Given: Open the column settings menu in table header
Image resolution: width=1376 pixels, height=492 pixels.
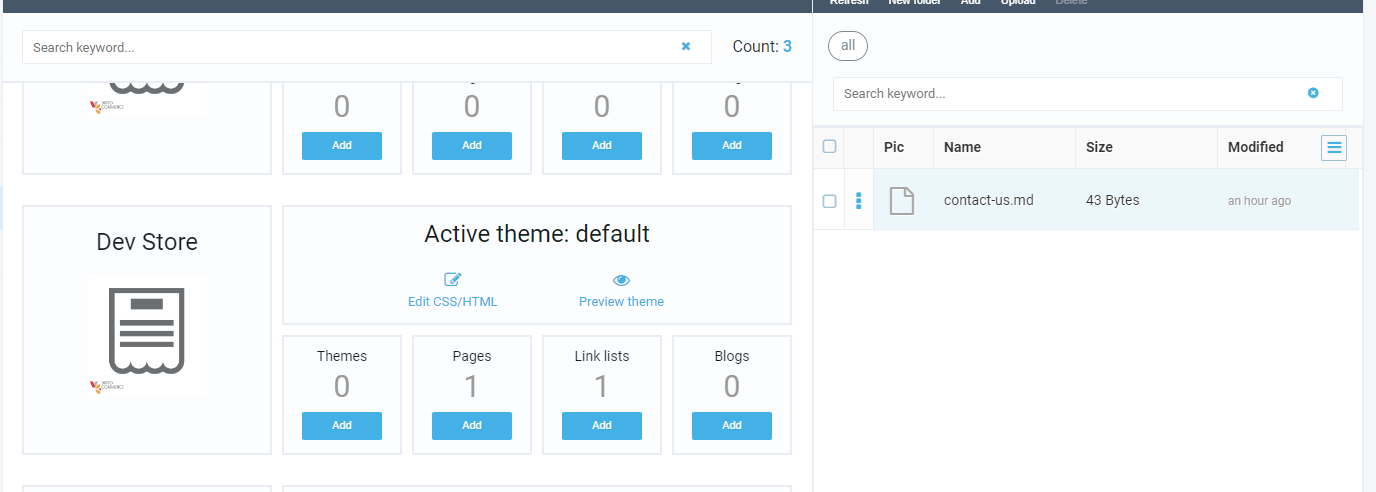Looking at the screenshot, I should click(x=1334, y=148).
